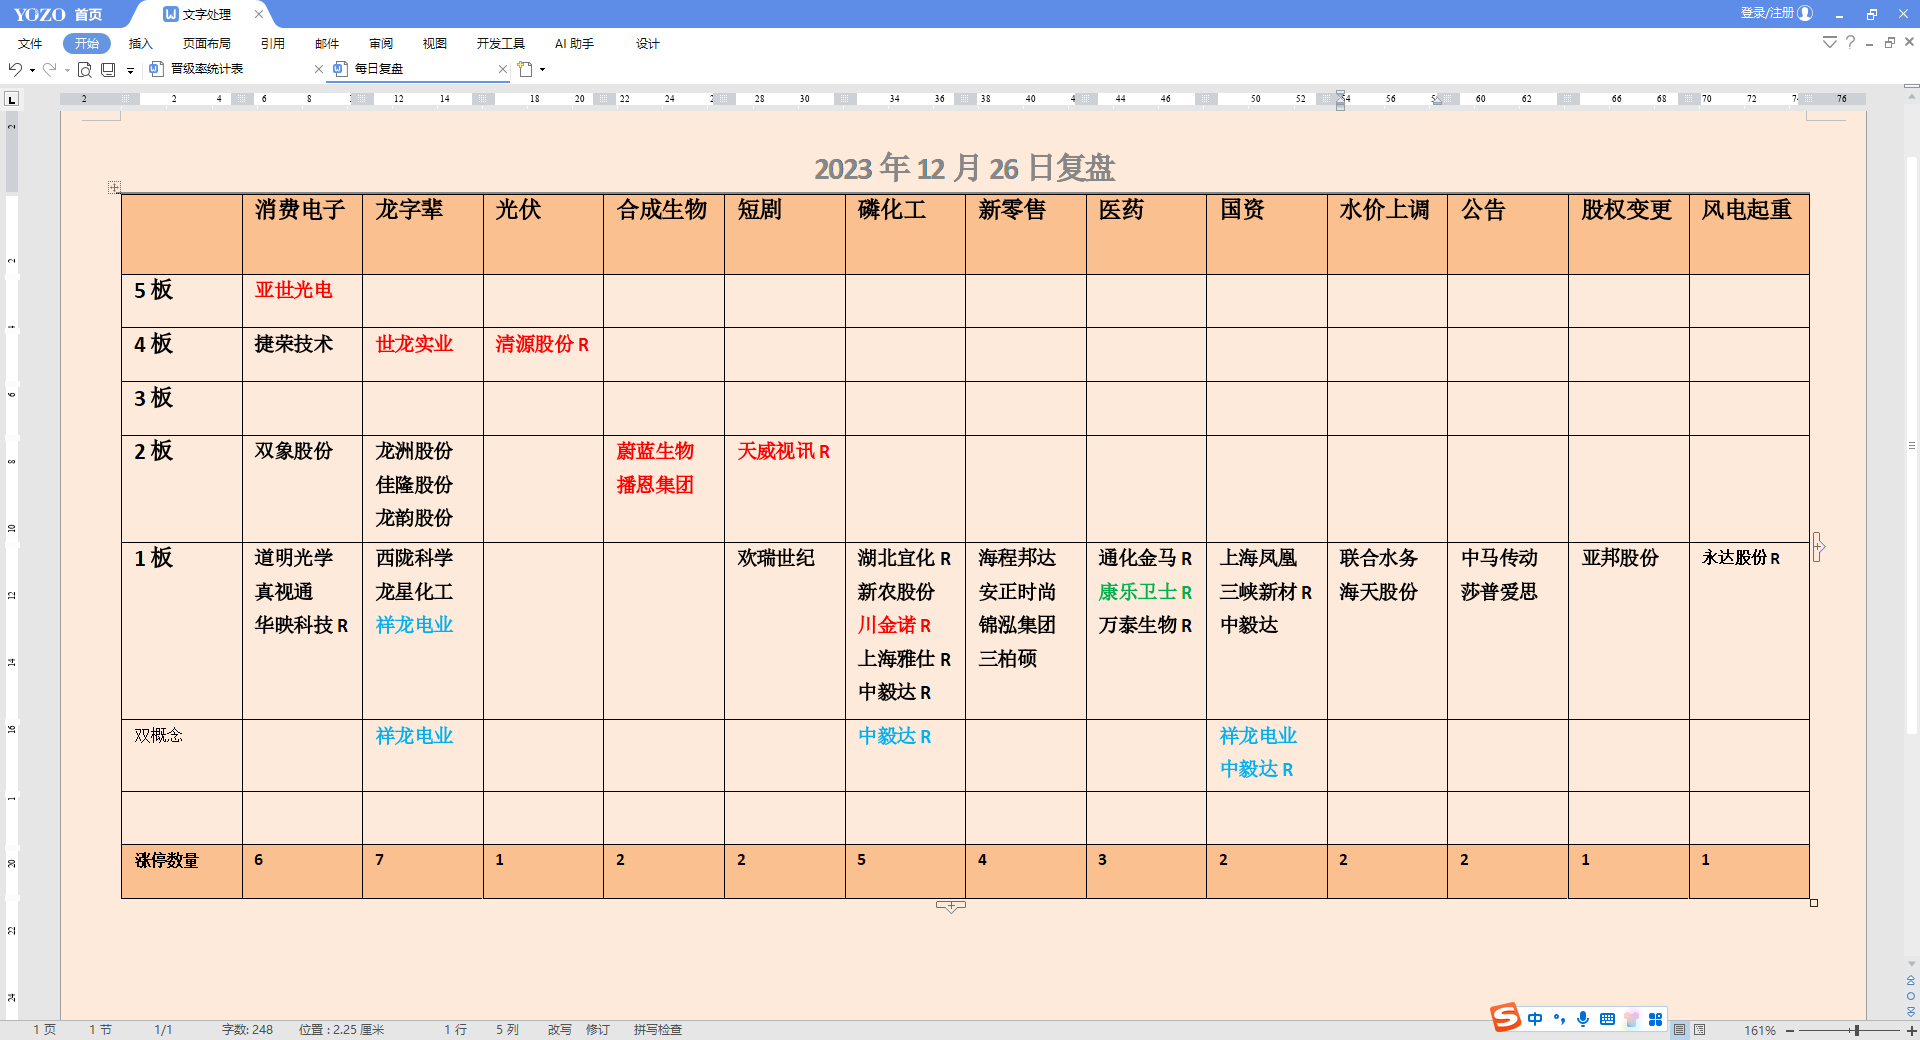The height and width of the screenshot is (1040, 1920).
Task: Open the Redo history dropdown arrow
Action: [67, 70]
